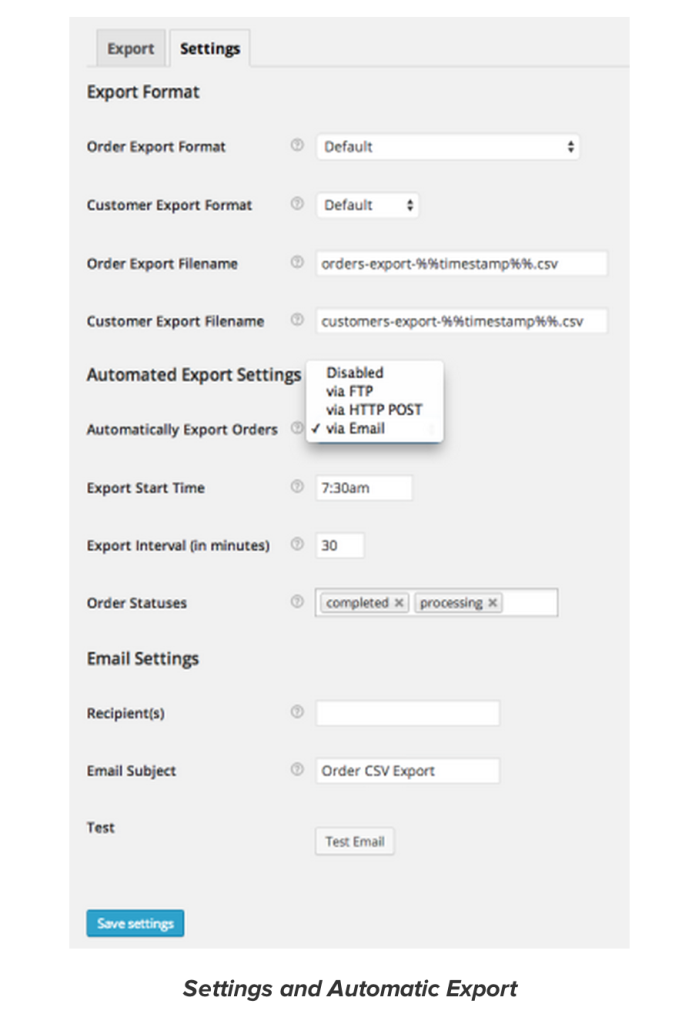This screenshot has height=1024, width=682.
Task: Remove the processing status tag
Action: (x=492, y=602)
